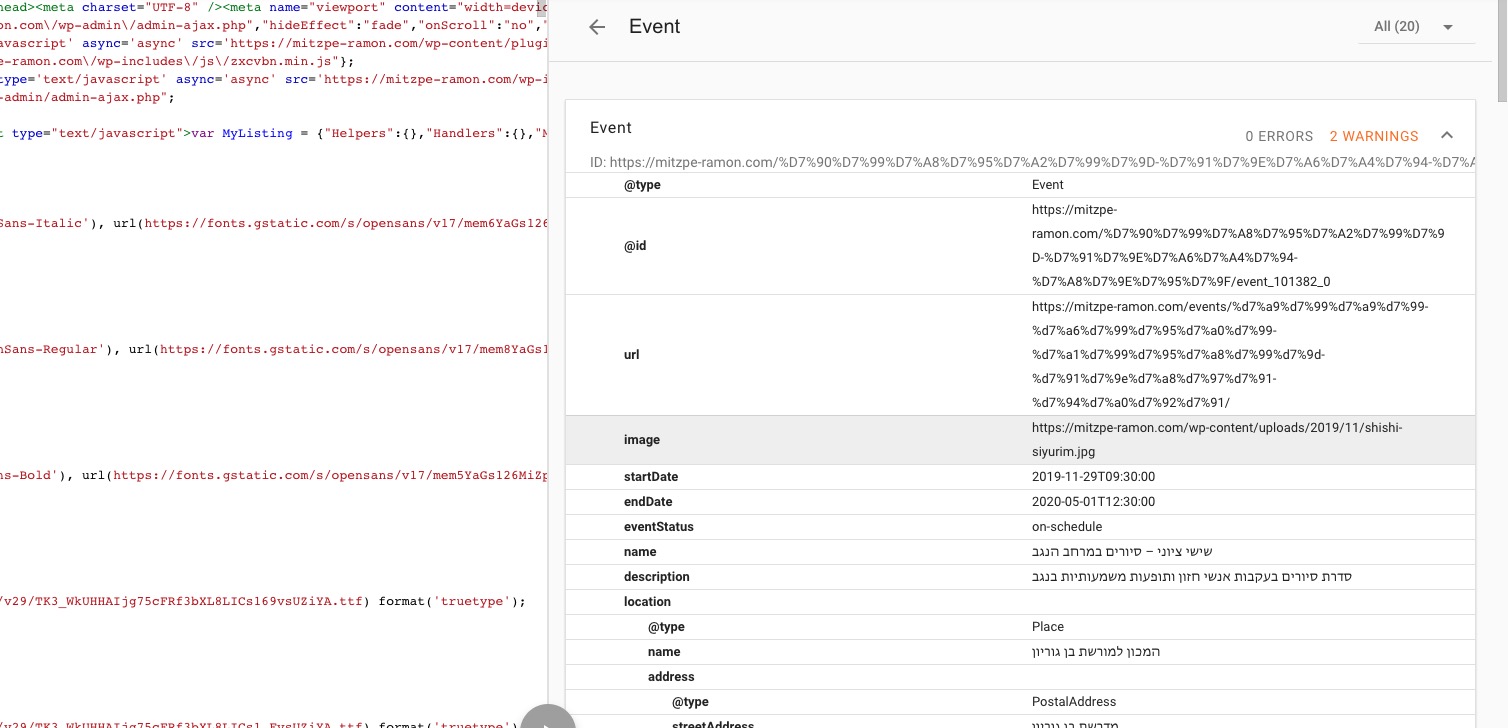Viewport: 1508px width, 728px height.
Task: Click the description property row
Action: click(1019, 577)
